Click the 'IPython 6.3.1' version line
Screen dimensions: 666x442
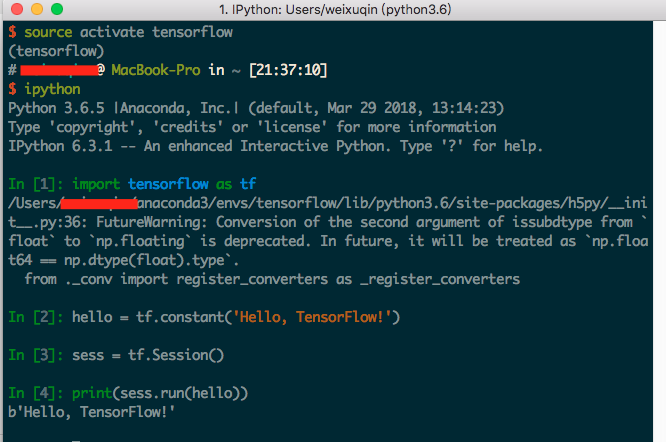276,146
